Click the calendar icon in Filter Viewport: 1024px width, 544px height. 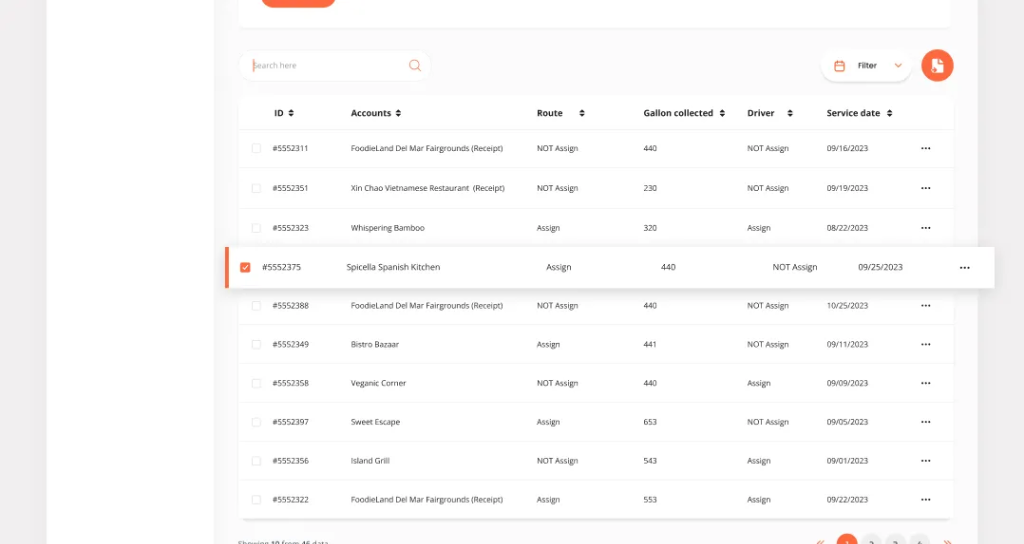[x=840, y=65]
